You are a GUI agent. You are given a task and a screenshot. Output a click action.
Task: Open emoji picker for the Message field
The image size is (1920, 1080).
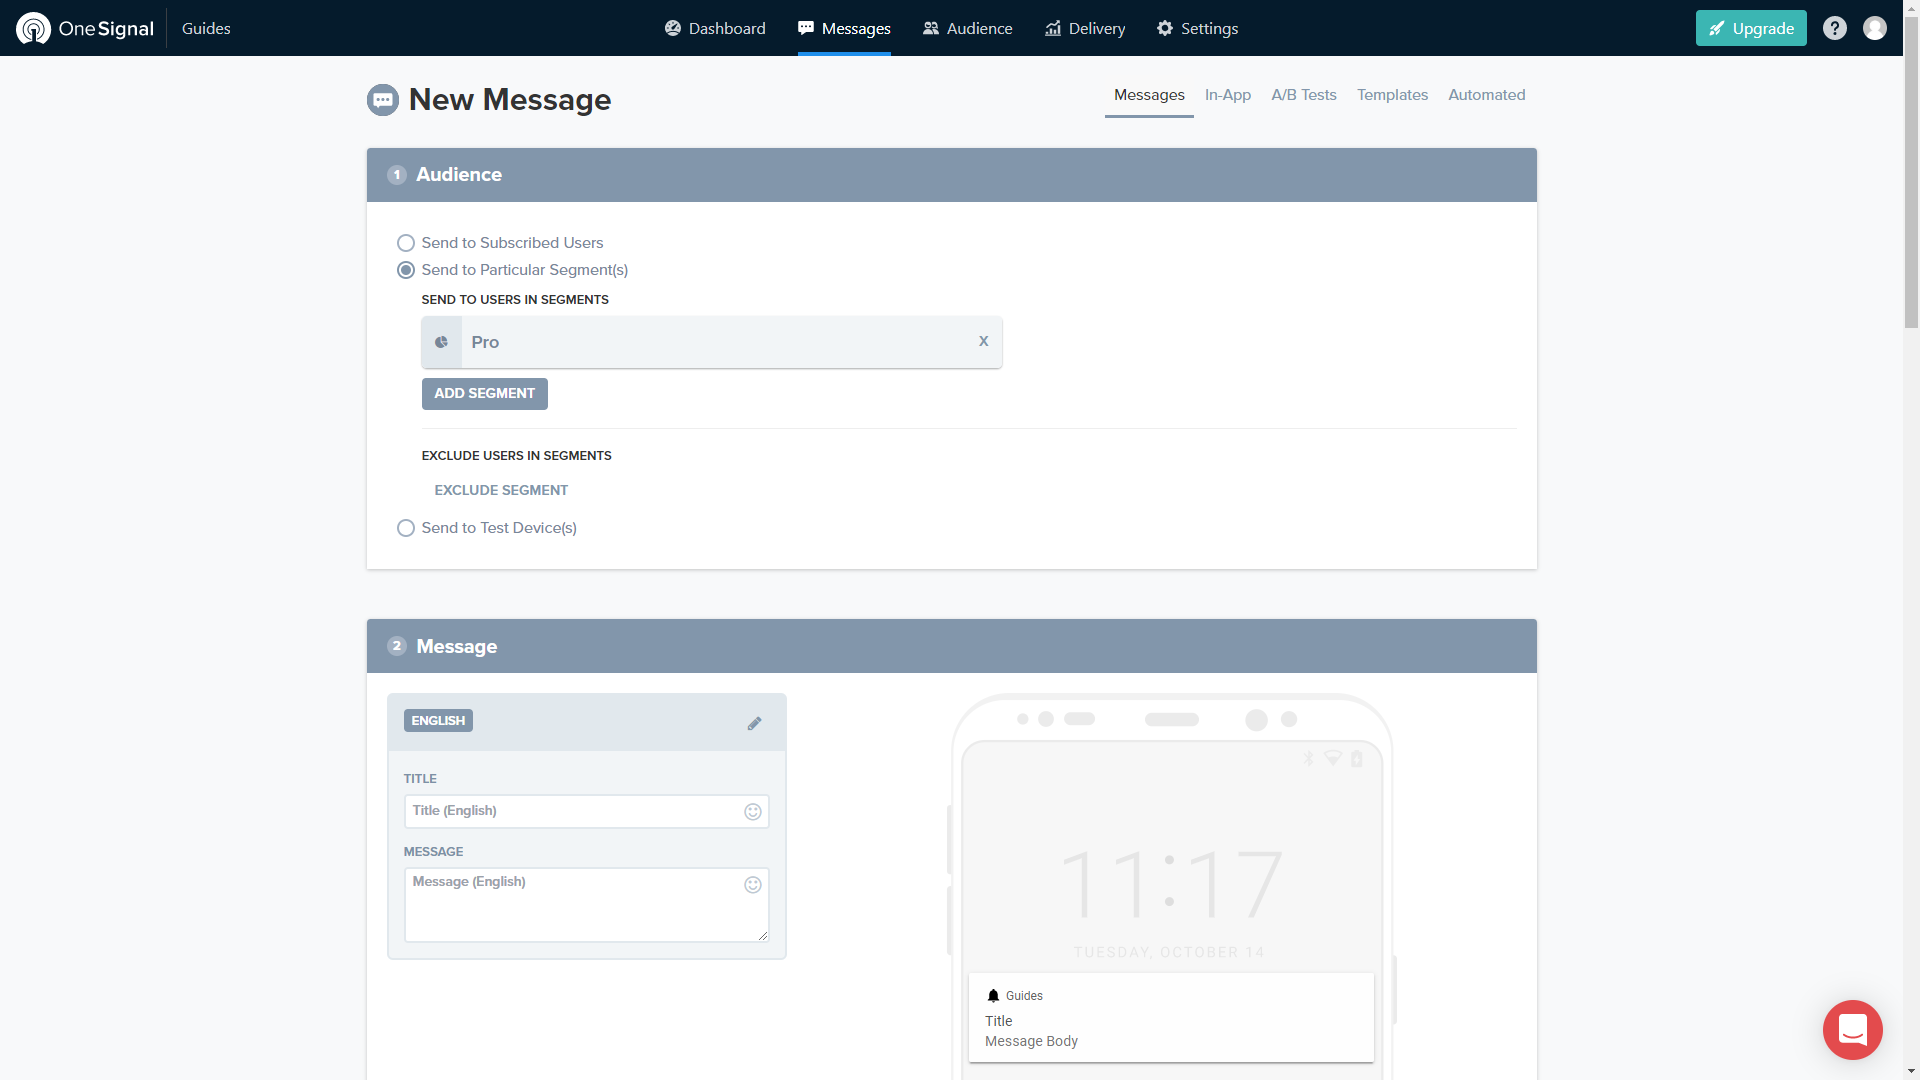pyautogui.click(x=753, y=885)
